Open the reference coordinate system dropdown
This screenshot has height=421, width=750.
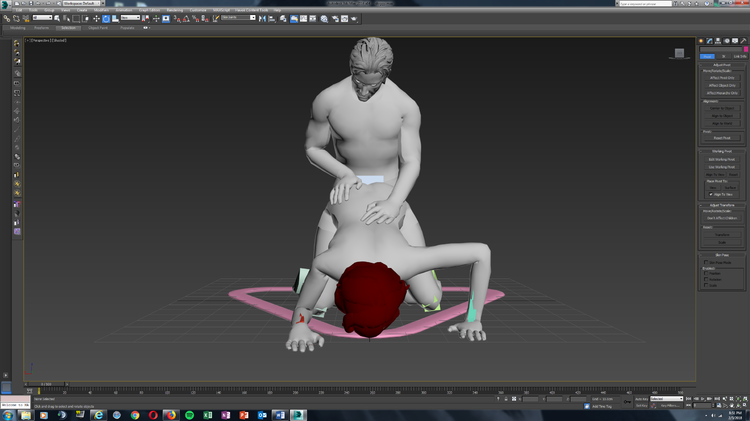[x=130, y=18]
